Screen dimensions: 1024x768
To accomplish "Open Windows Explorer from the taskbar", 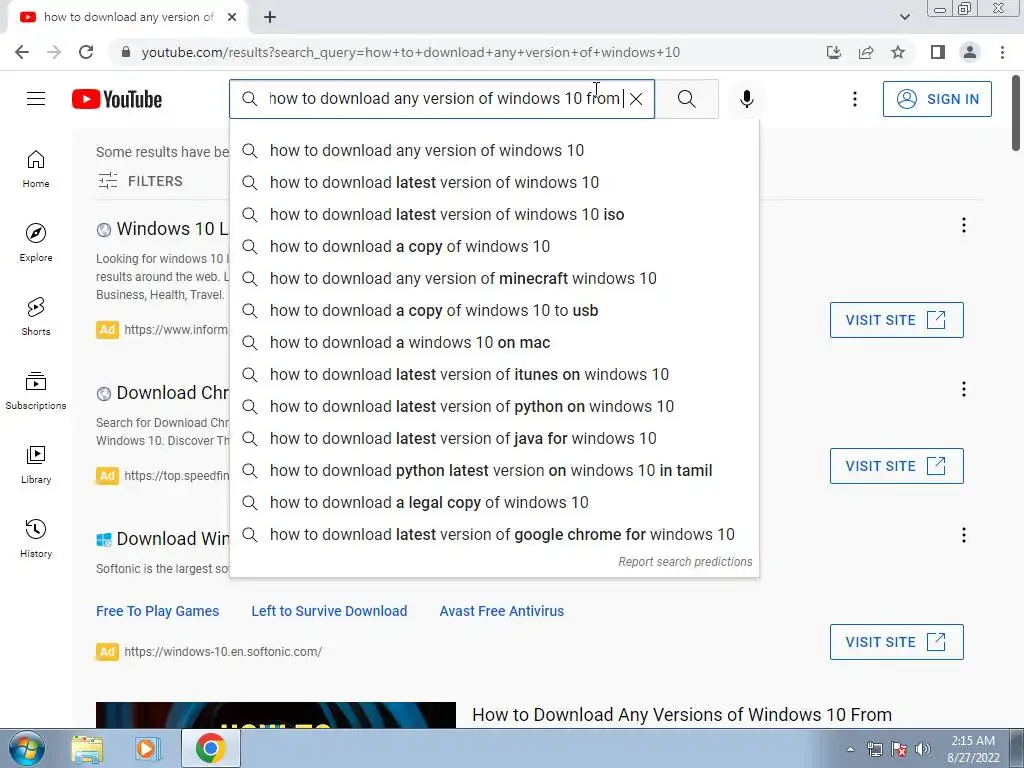I will point(87,748).
